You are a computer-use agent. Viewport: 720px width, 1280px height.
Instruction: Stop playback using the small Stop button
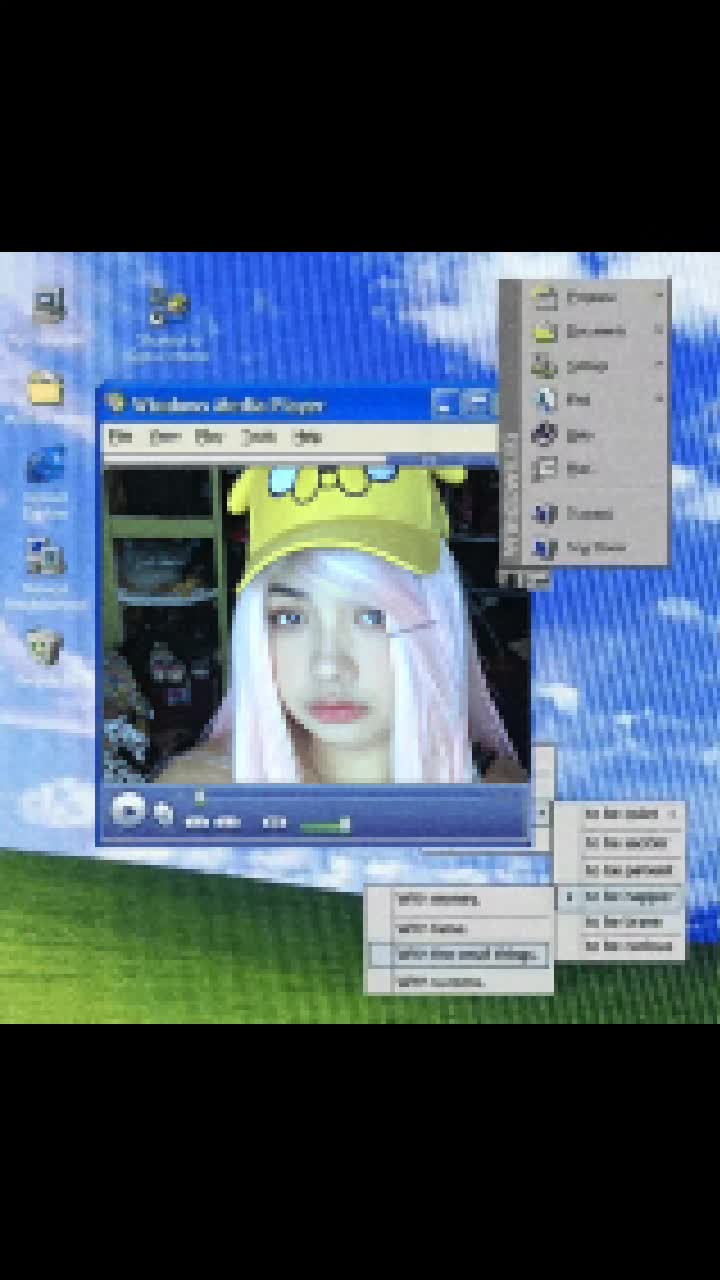(x=163, y=814)
